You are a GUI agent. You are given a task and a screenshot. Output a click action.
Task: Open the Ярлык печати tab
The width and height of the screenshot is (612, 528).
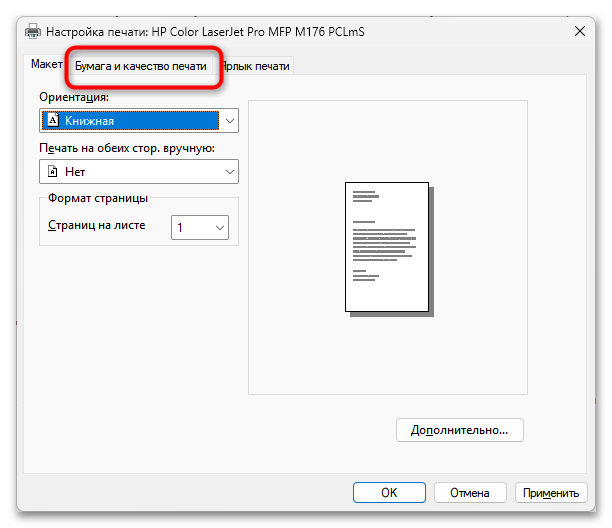coord(255,66)
